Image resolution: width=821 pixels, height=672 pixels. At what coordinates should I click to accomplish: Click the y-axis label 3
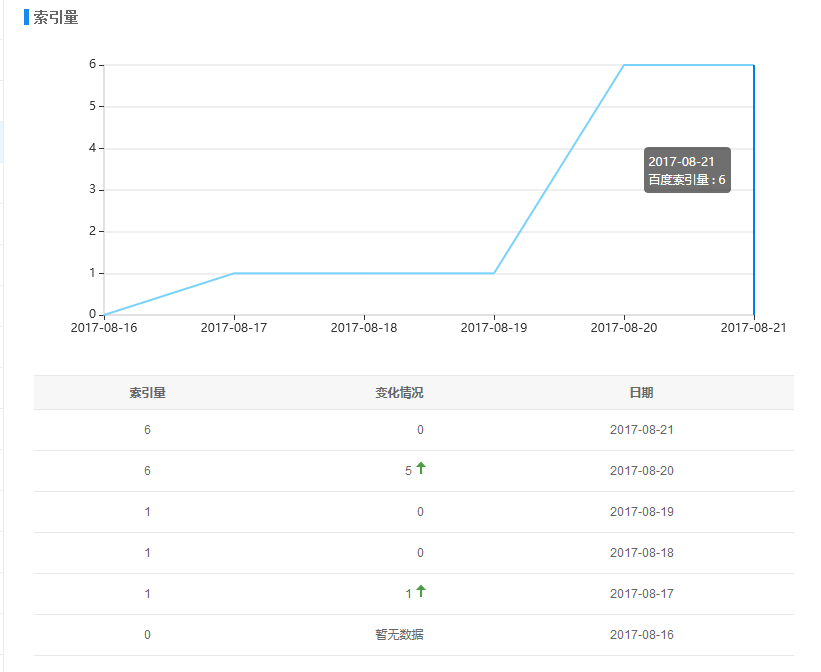click(93, 189)
